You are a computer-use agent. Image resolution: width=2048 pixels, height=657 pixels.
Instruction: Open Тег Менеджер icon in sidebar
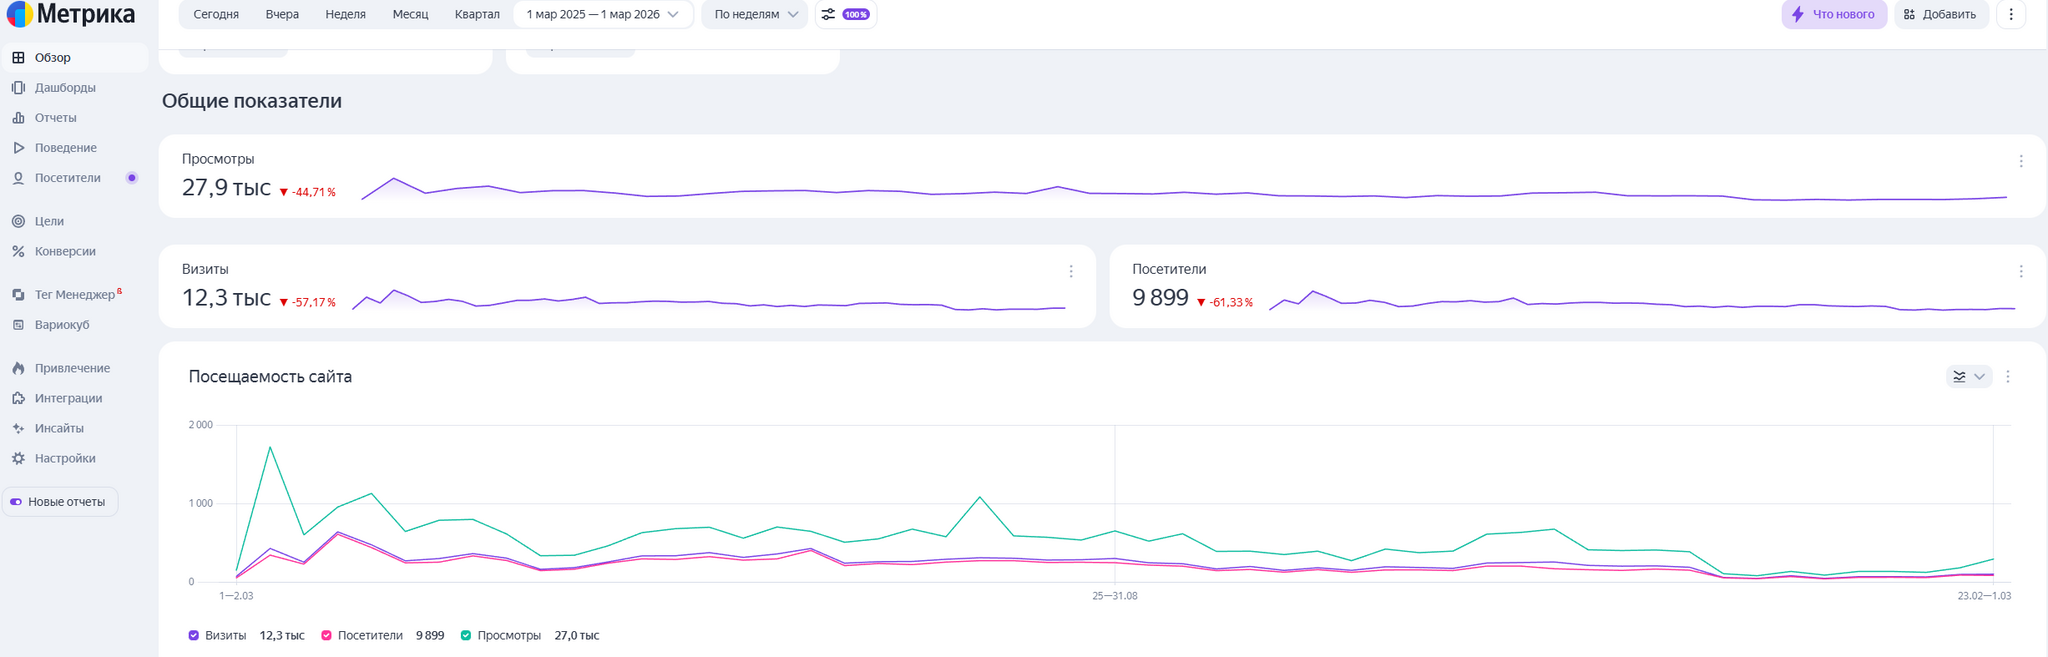(18, 295)
